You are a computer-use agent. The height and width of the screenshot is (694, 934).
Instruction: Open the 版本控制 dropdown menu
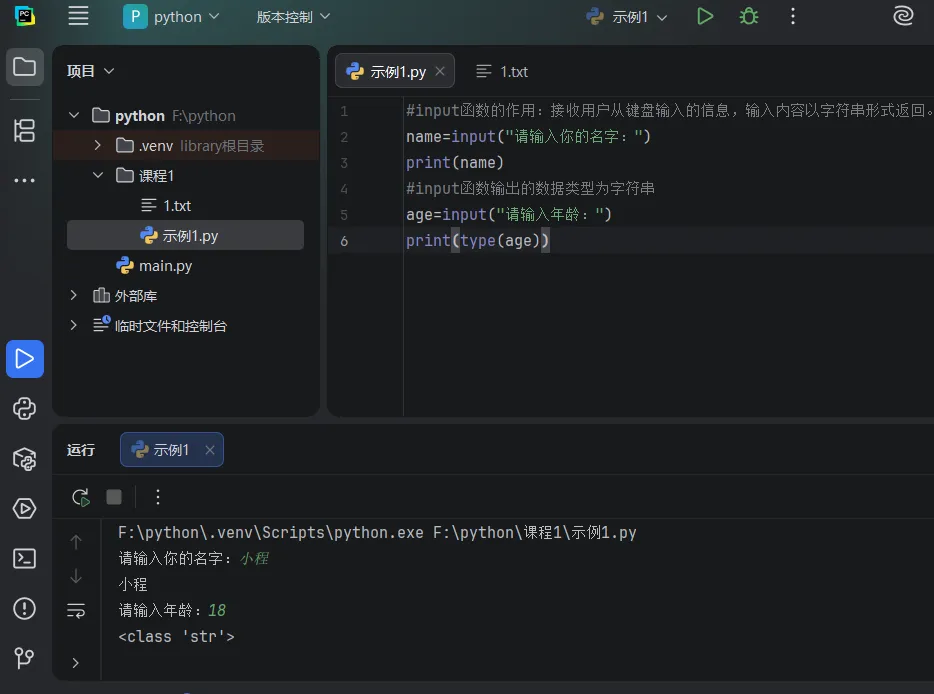[x=293, y=17]
